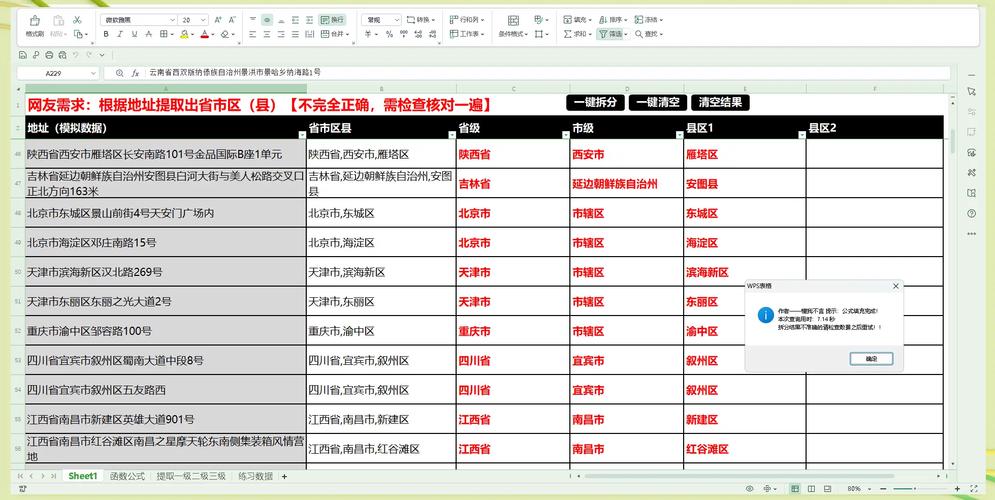
Task: Switch to Sheet1 tab
Action: [82, 476]
